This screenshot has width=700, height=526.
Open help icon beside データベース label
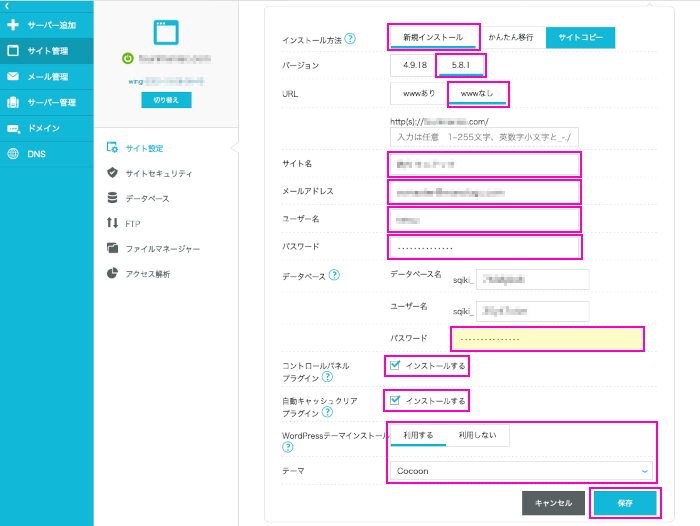334,275
